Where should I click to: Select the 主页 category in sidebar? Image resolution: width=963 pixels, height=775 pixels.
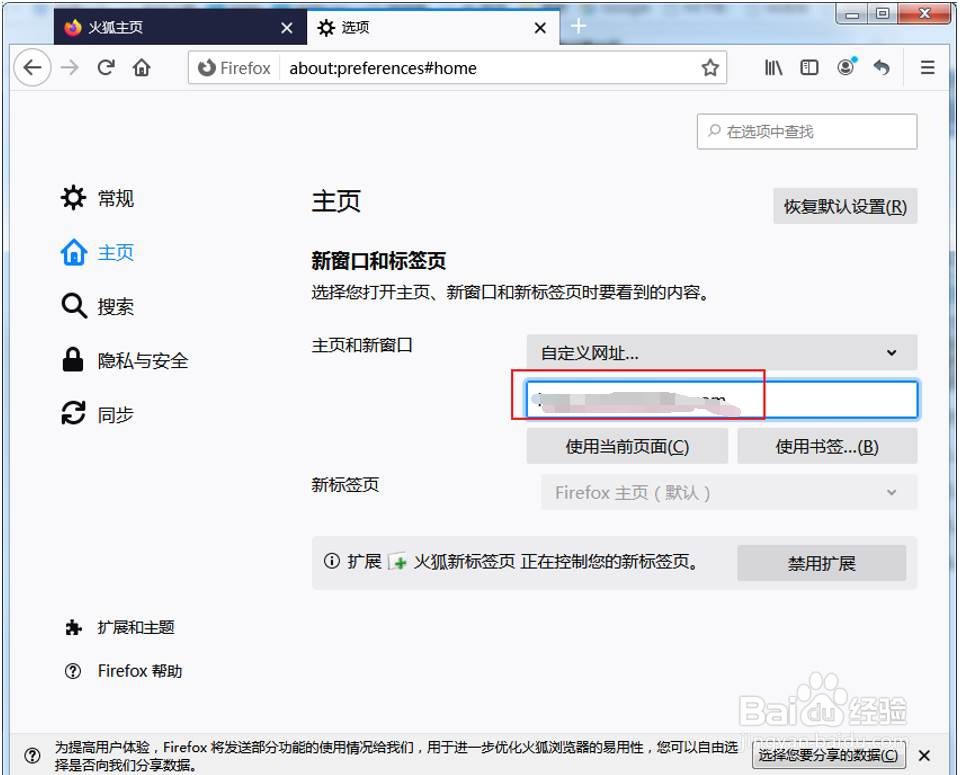[98, 252]
